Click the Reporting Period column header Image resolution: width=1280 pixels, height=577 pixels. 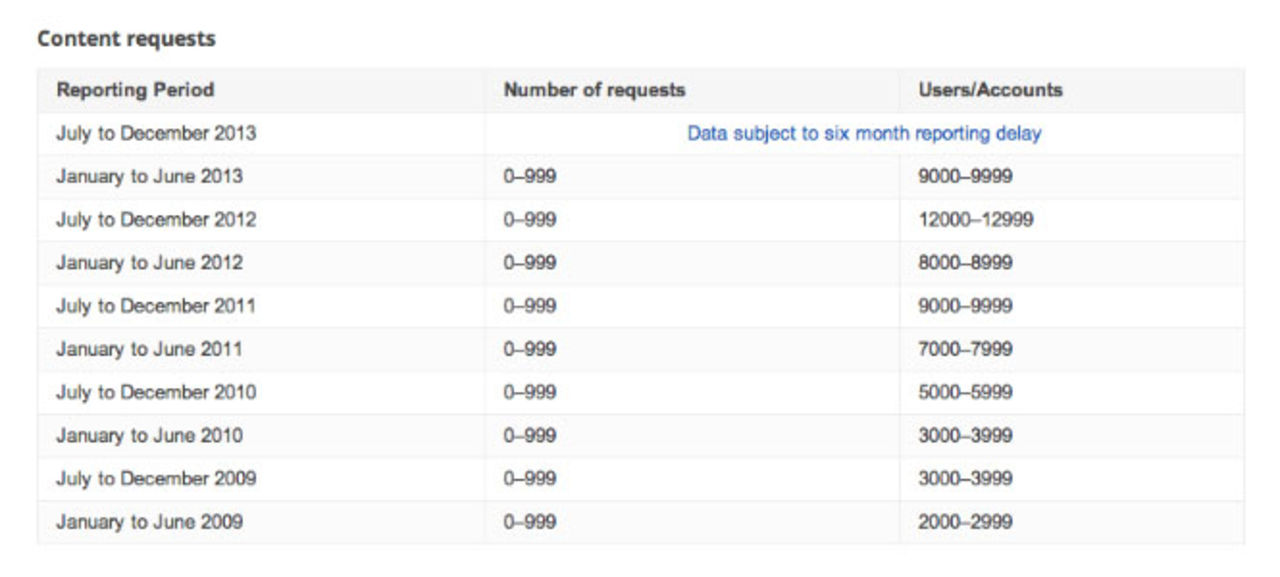pyautogui.click(x=113, y=89)
